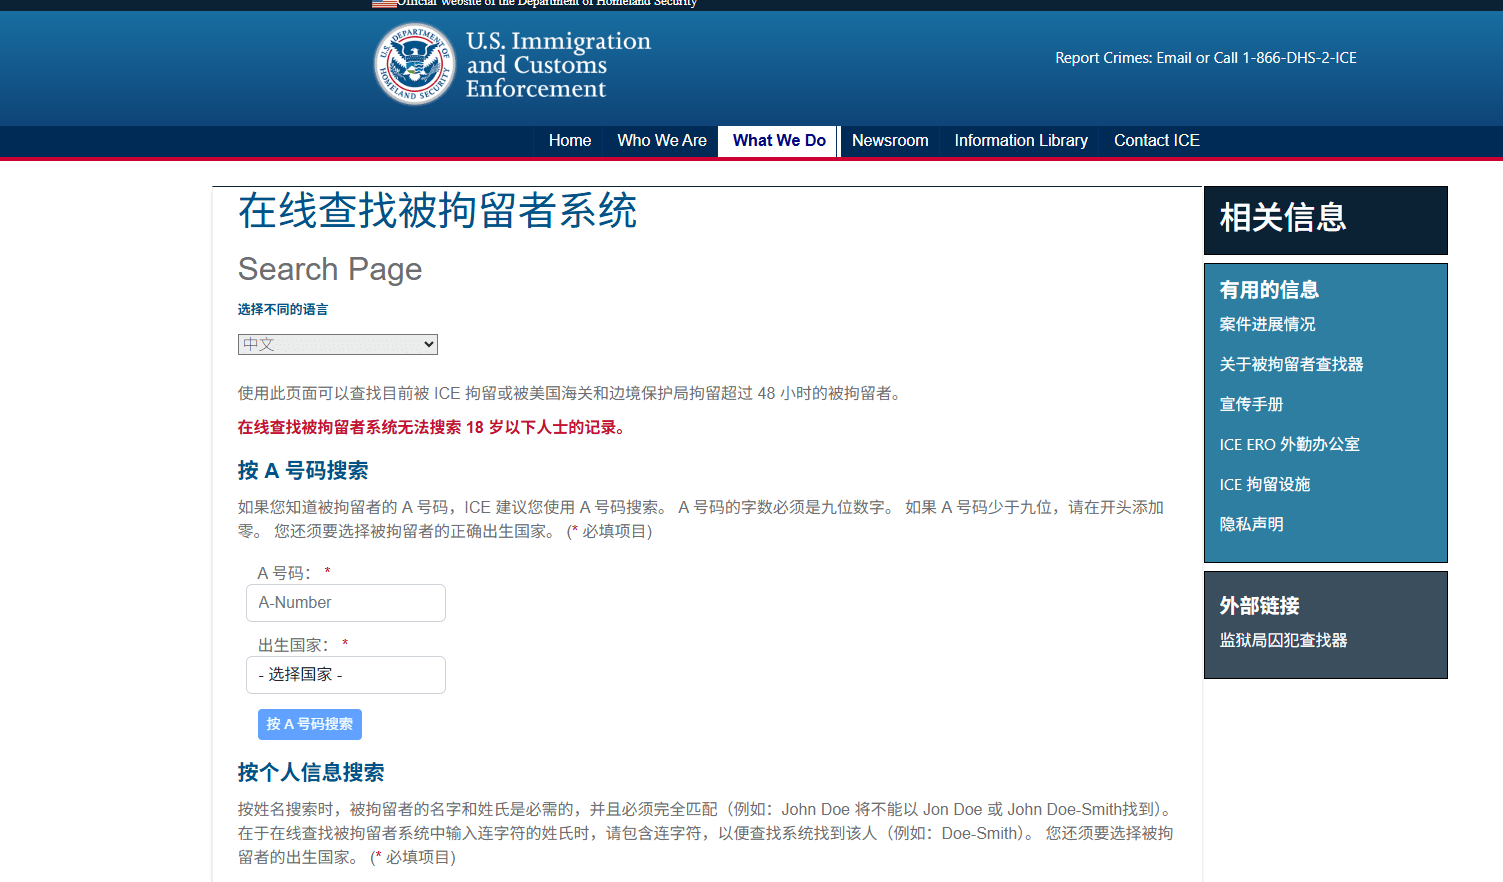Click the DHS seal logo
1503x882 pixels.
click(414, 64)
